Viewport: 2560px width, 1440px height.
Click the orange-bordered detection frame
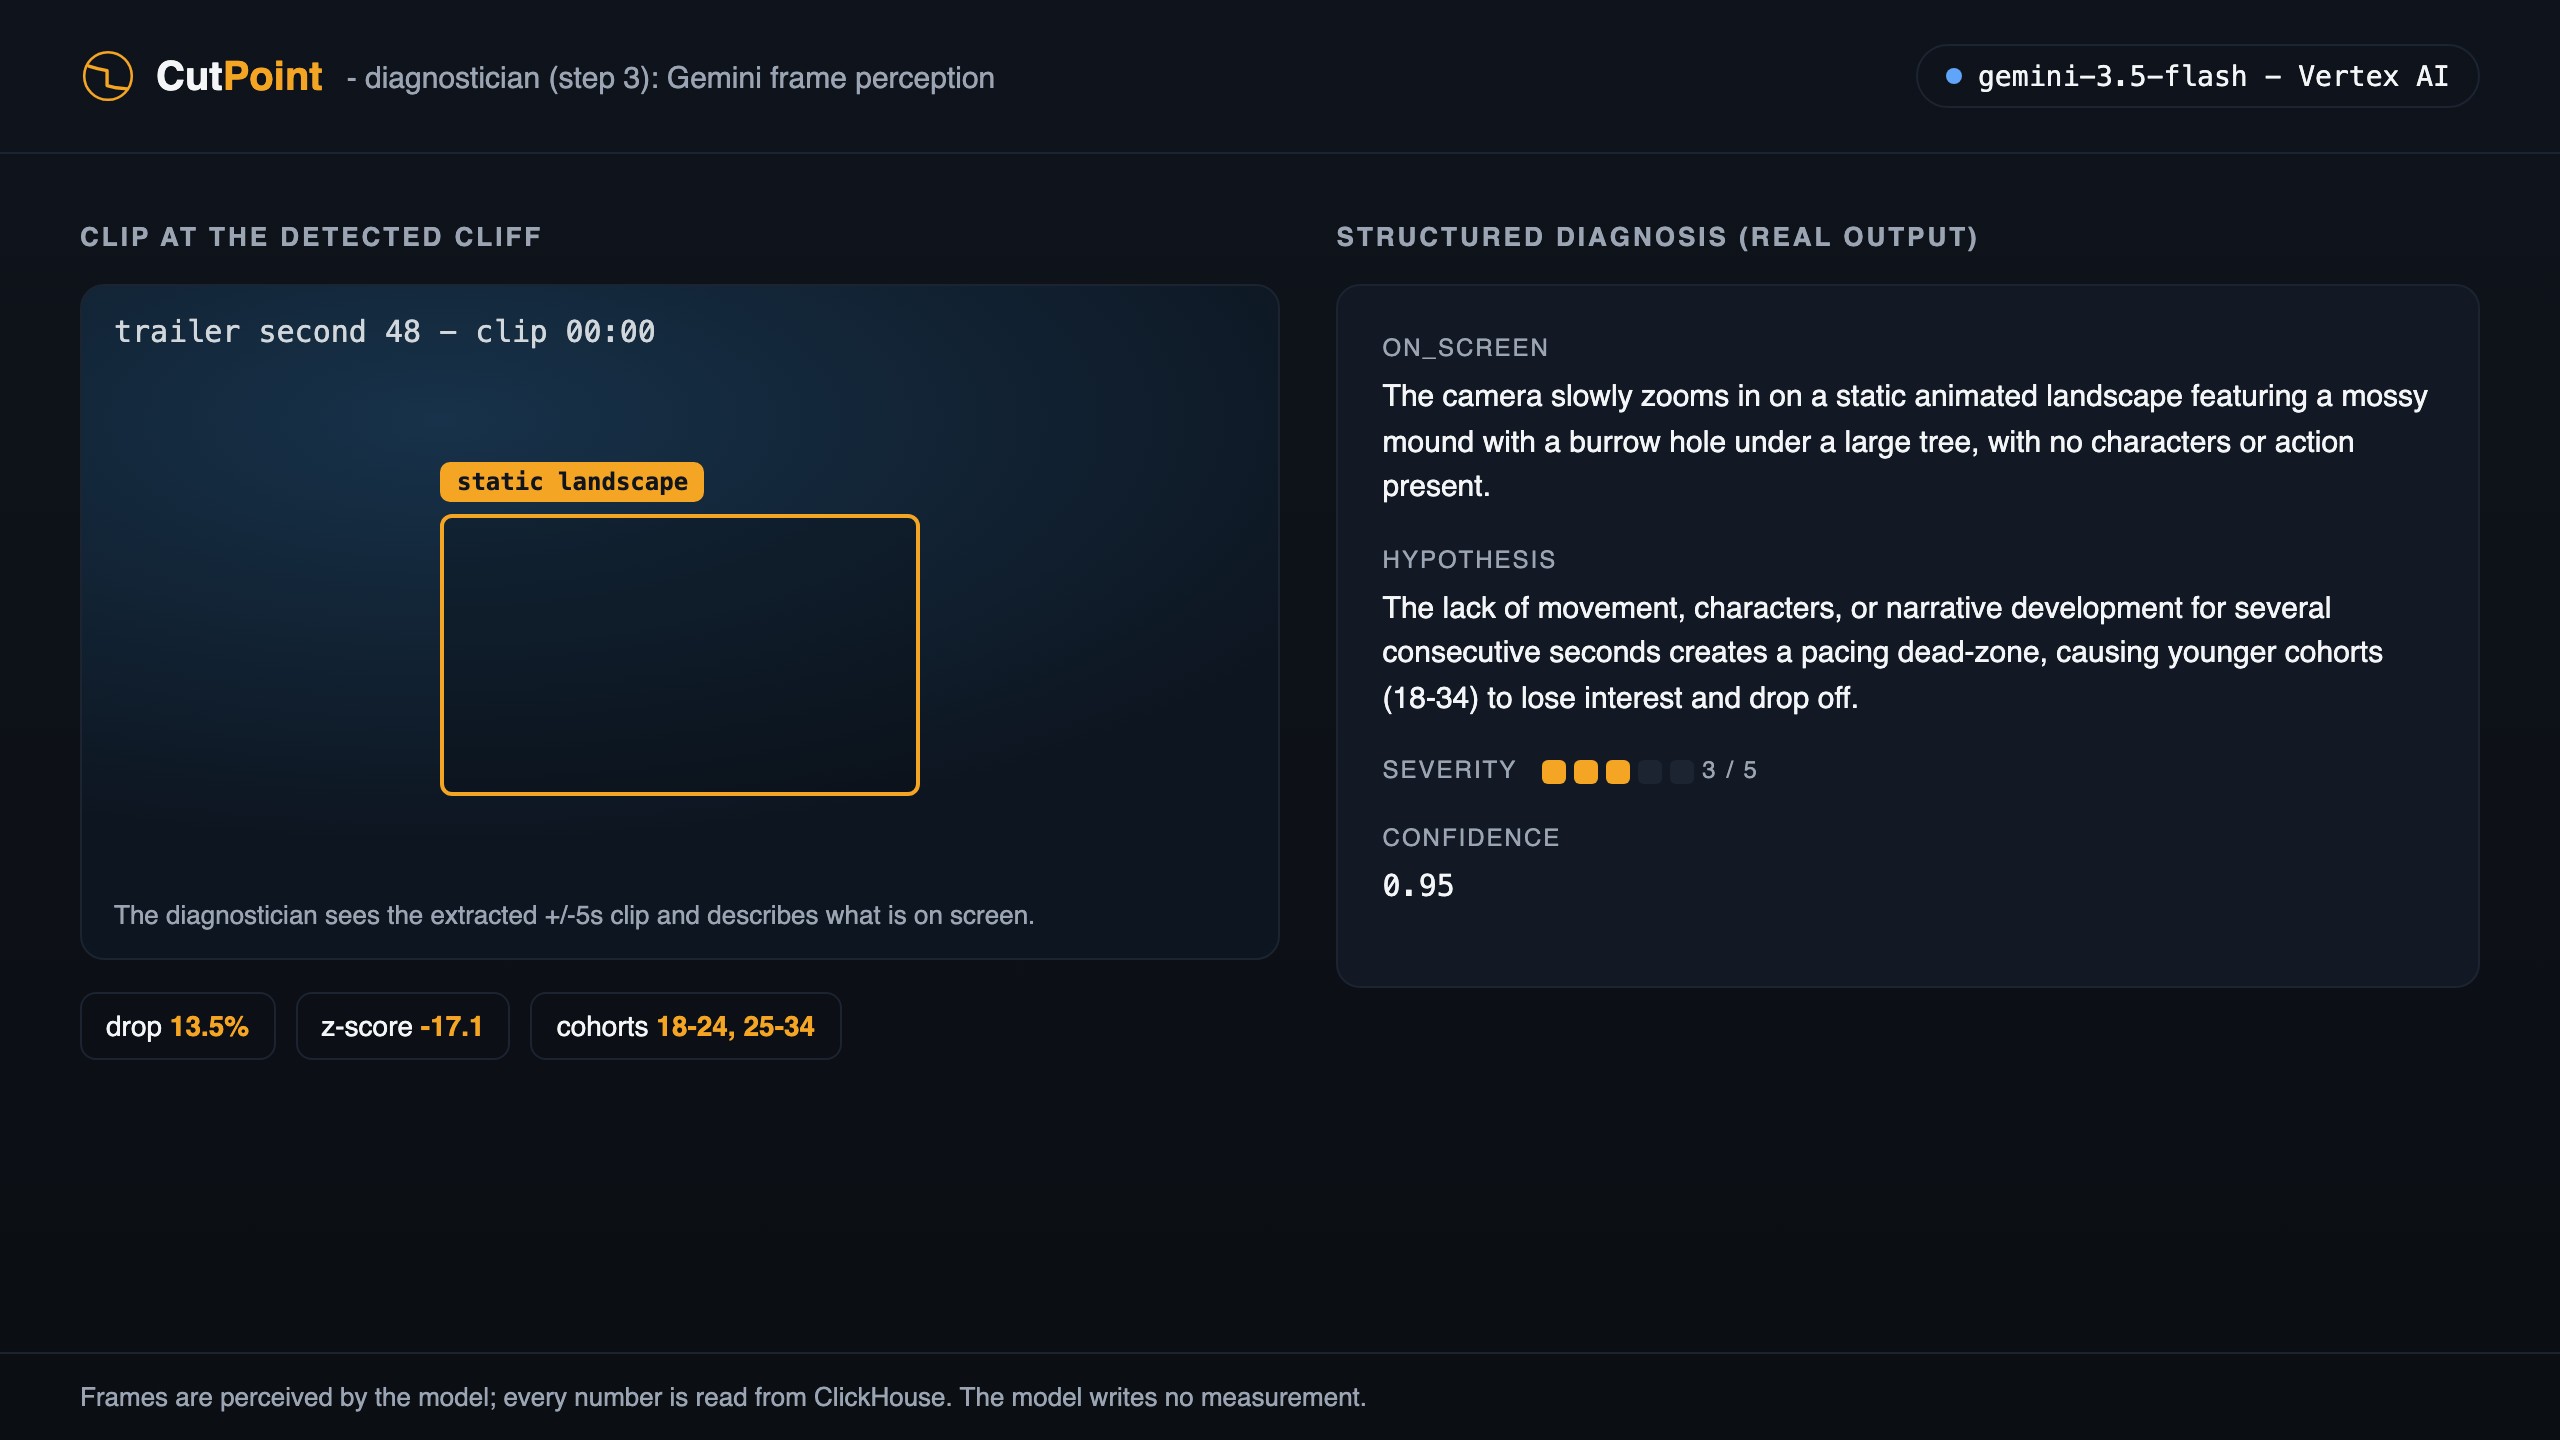(x=680, y=655)
